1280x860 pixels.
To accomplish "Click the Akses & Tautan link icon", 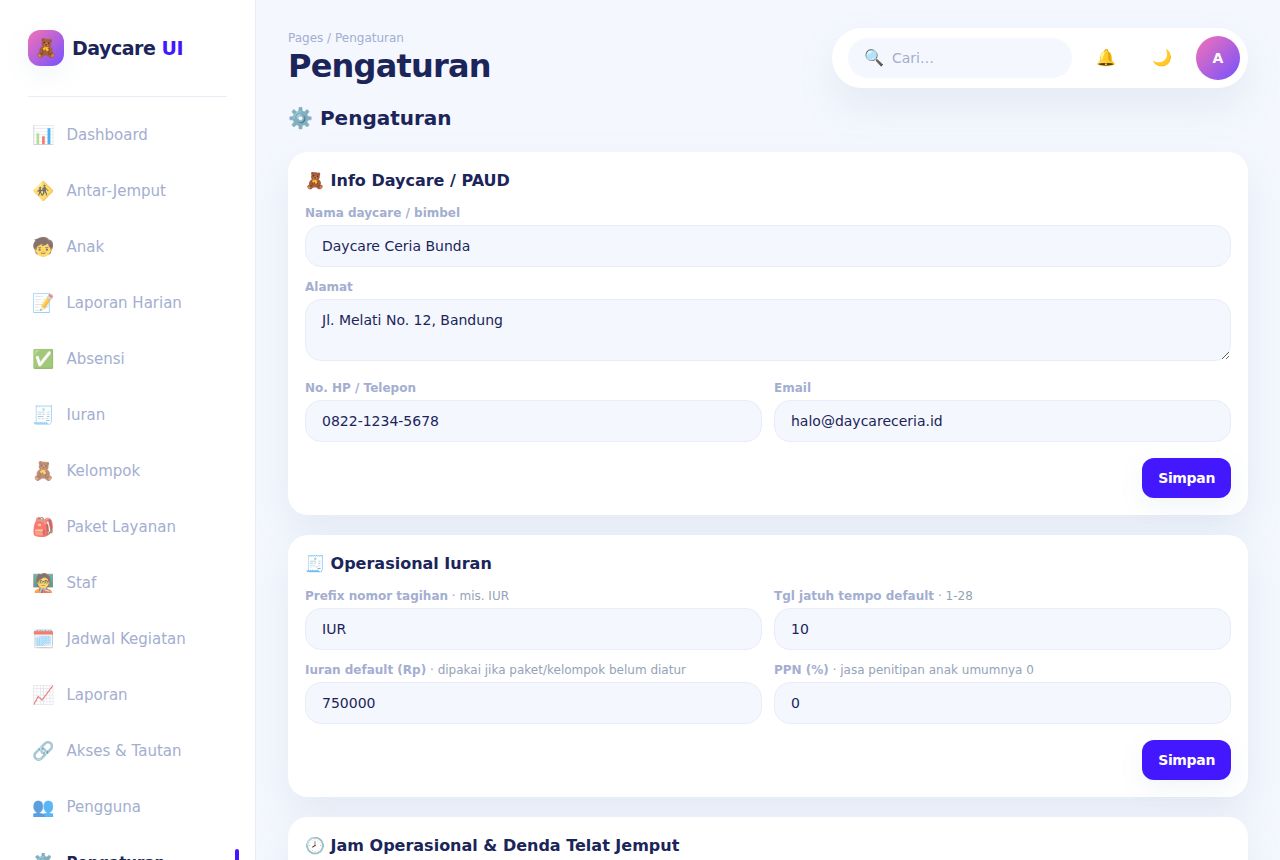I will tap(43, 751).
